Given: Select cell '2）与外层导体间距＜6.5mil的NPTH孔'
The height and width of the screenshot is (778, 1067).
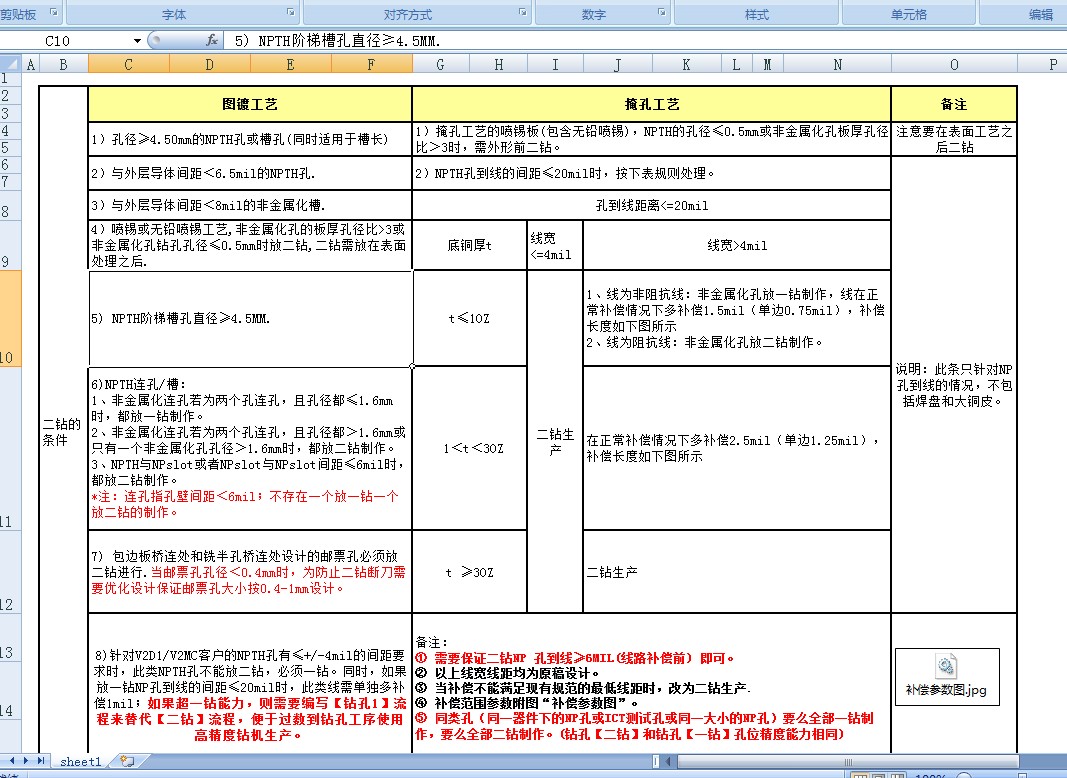Looking at the screenshot, I should click(250, 174).
